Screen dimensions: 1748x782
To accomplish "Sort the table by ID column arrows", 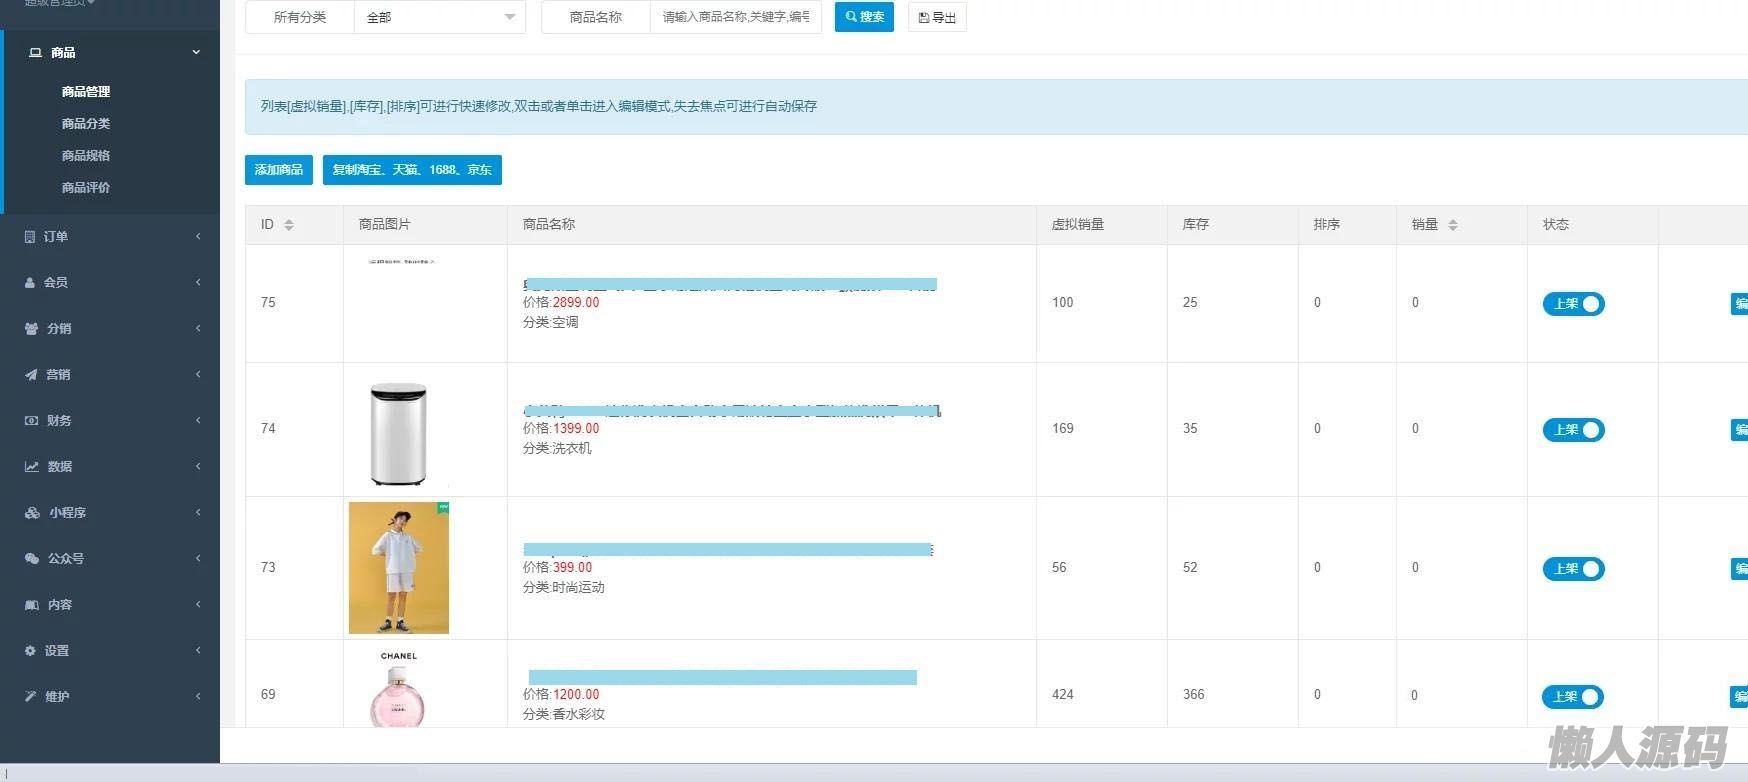I will (x=289, y=225).
